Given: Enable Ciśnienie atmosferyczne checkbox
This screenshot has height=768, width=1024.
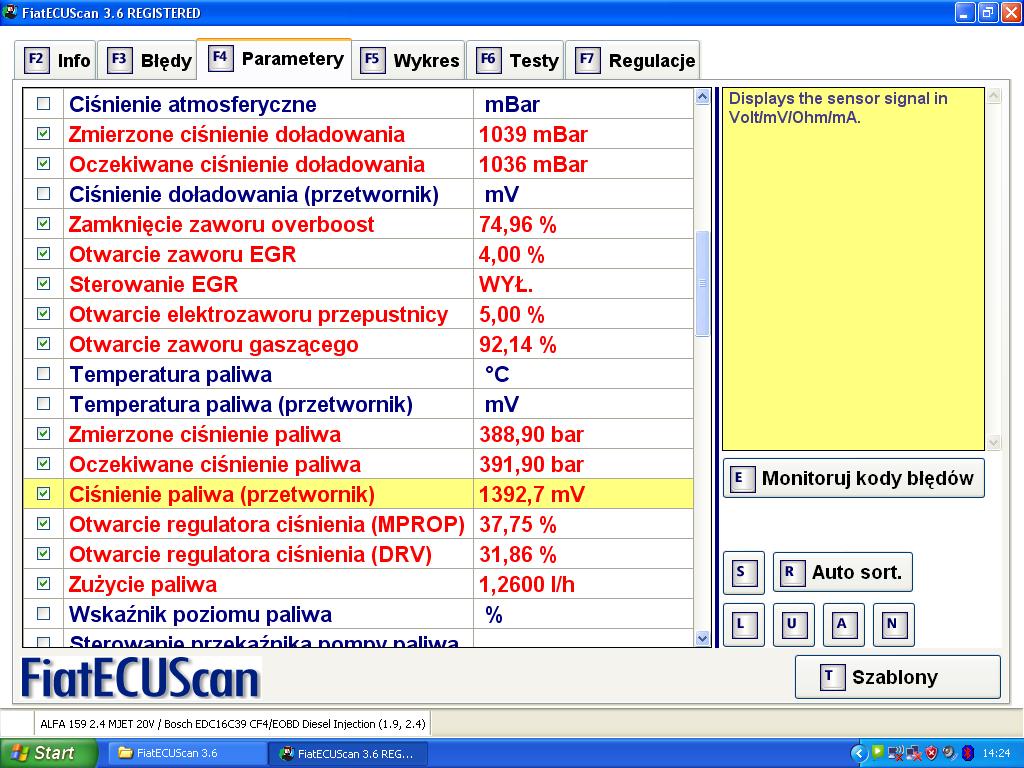Looking at the screenshot, I should [43, 104].
